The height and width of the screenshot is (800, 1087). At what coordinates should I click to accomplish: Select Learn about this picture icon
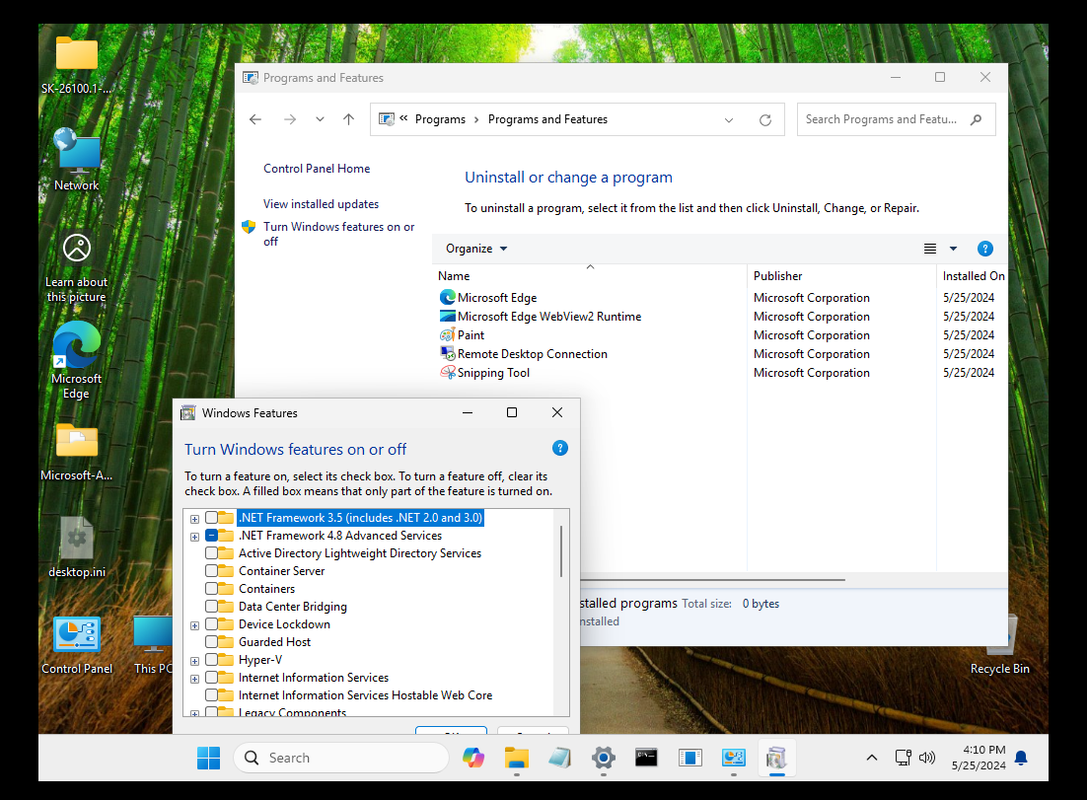tap(76, 268)
